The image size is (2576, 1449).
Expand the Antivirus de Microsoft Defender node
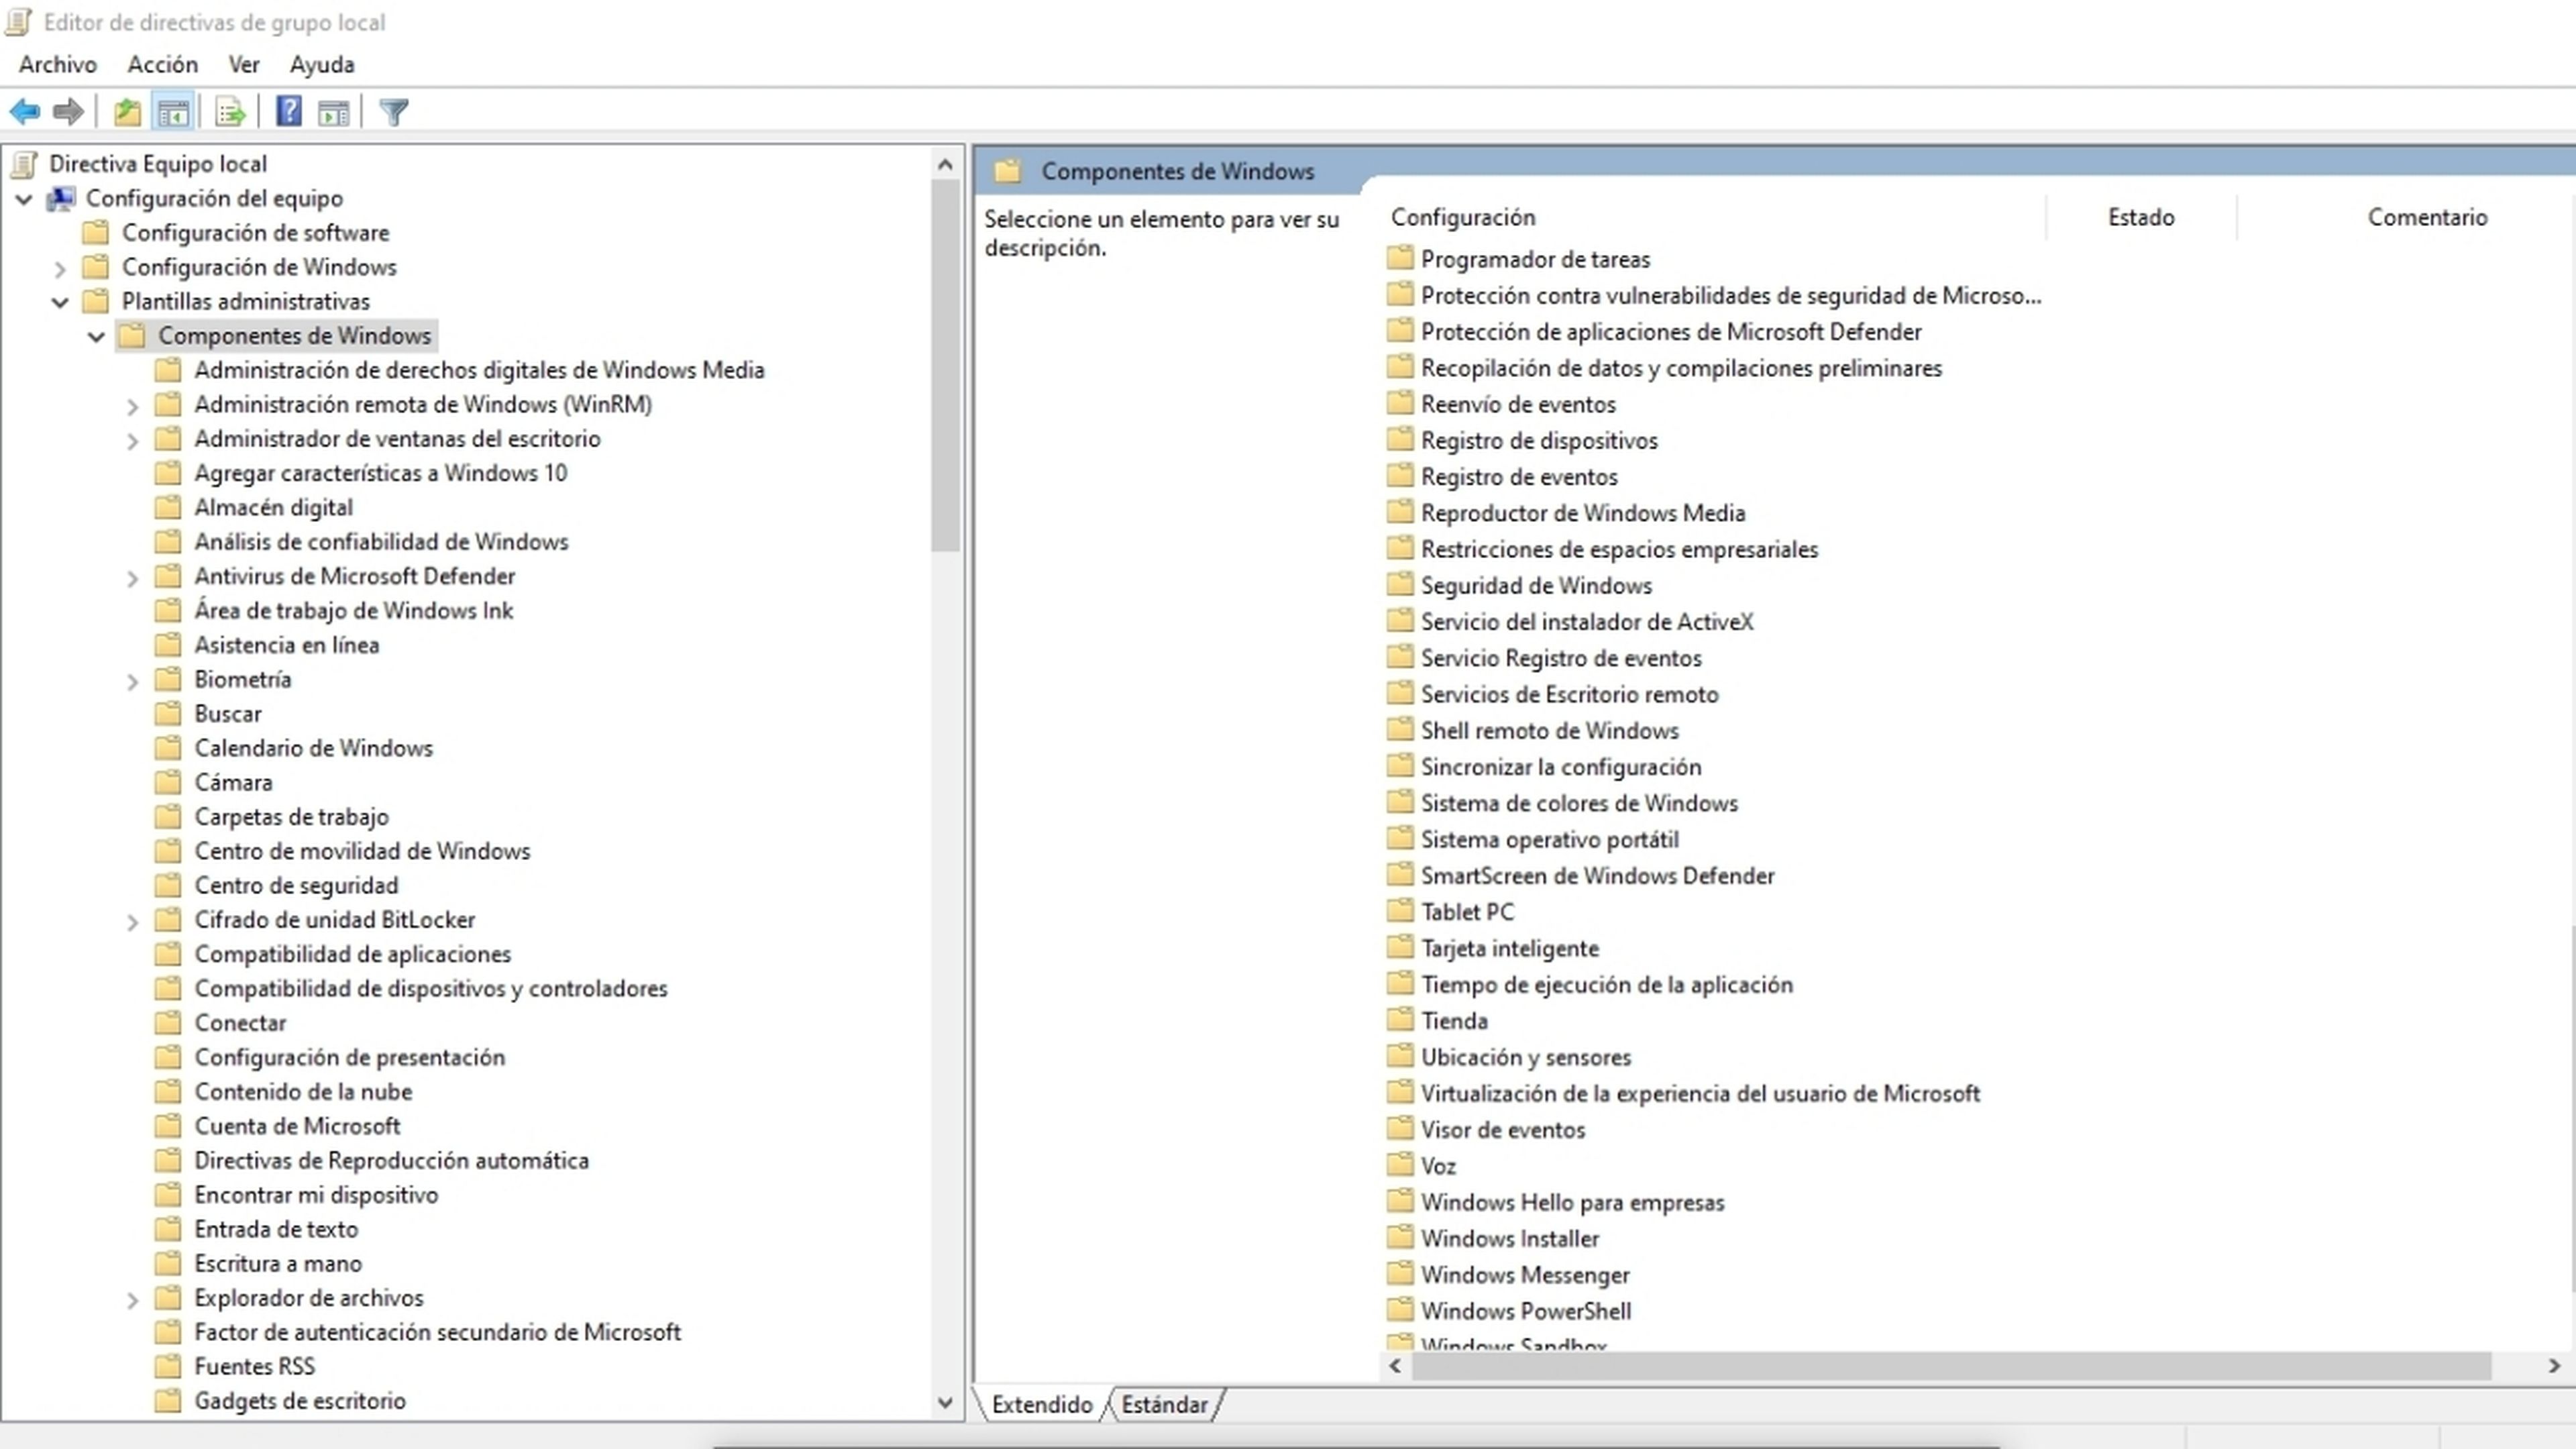pyautogui.click(x=132, y=578)
